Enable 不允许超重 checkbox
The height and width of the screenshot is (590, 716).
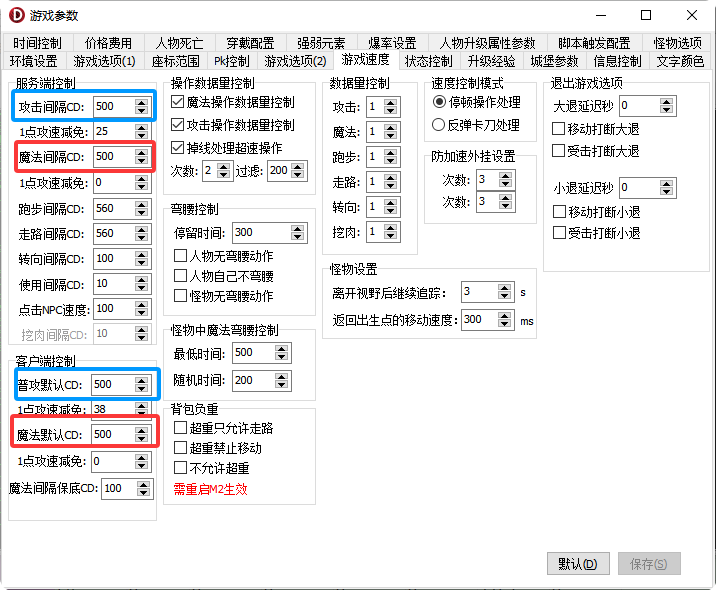(211, 468)
